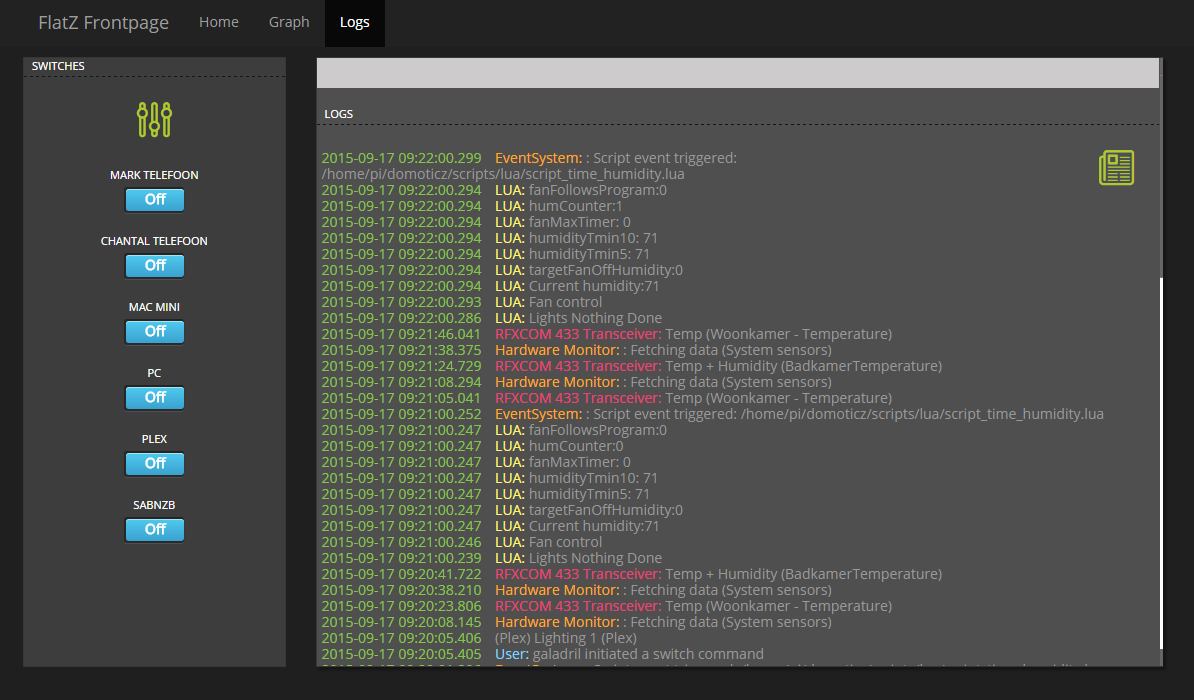Select the 09:22:00.293 Fan control line
1194x700 pixels.
point(461,302)
